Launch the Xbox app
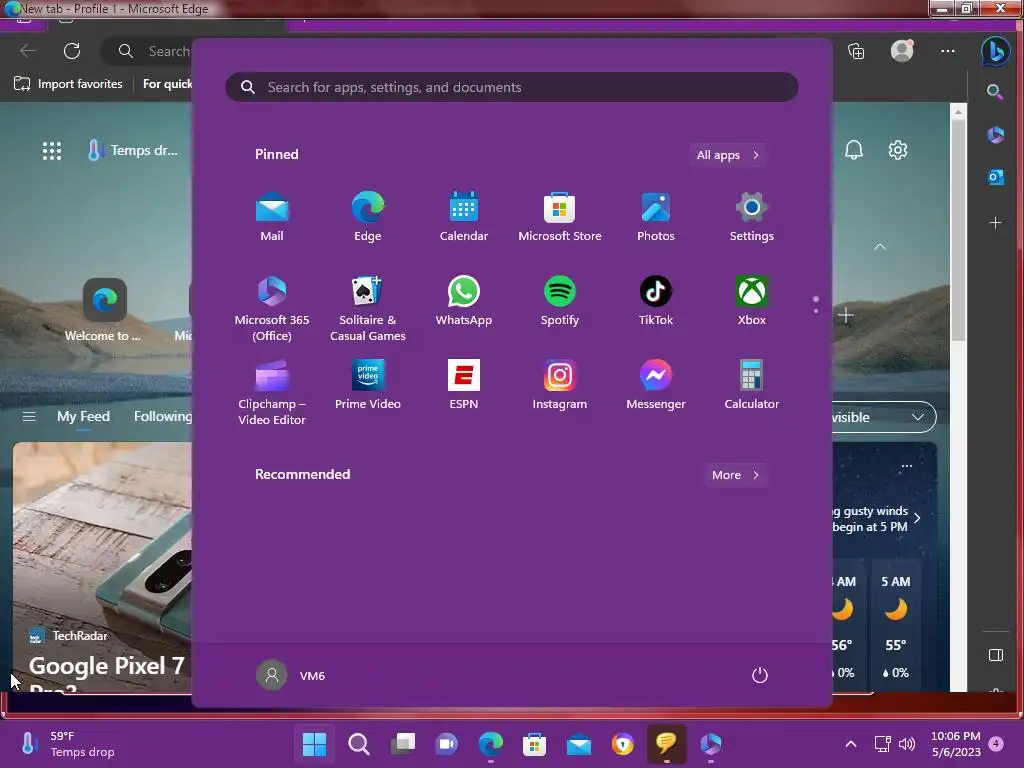The image size is (1024, 768). tap(752, 301)
